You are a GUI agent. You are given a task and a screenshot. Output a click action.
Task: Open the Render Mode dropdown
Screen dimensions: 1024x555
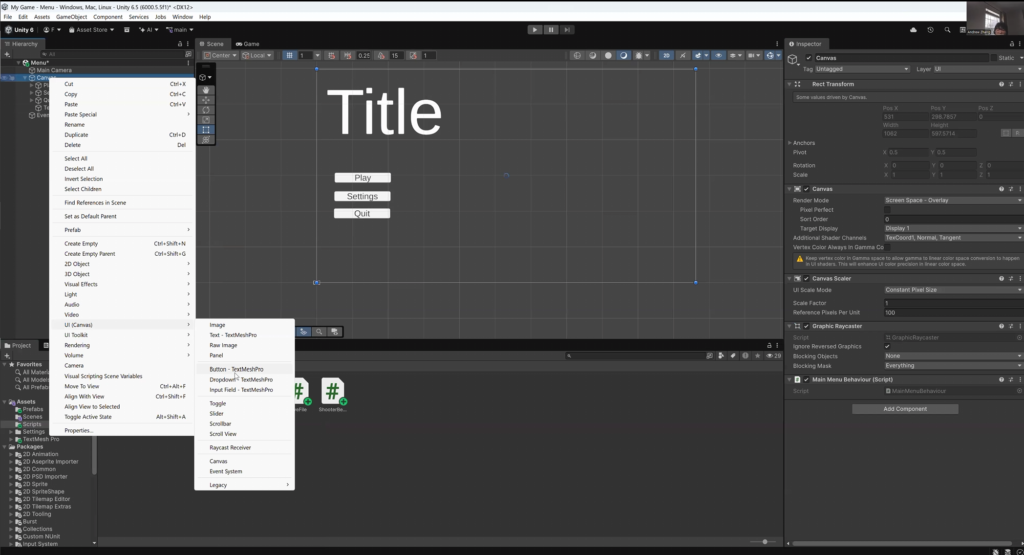coord(953,200)
